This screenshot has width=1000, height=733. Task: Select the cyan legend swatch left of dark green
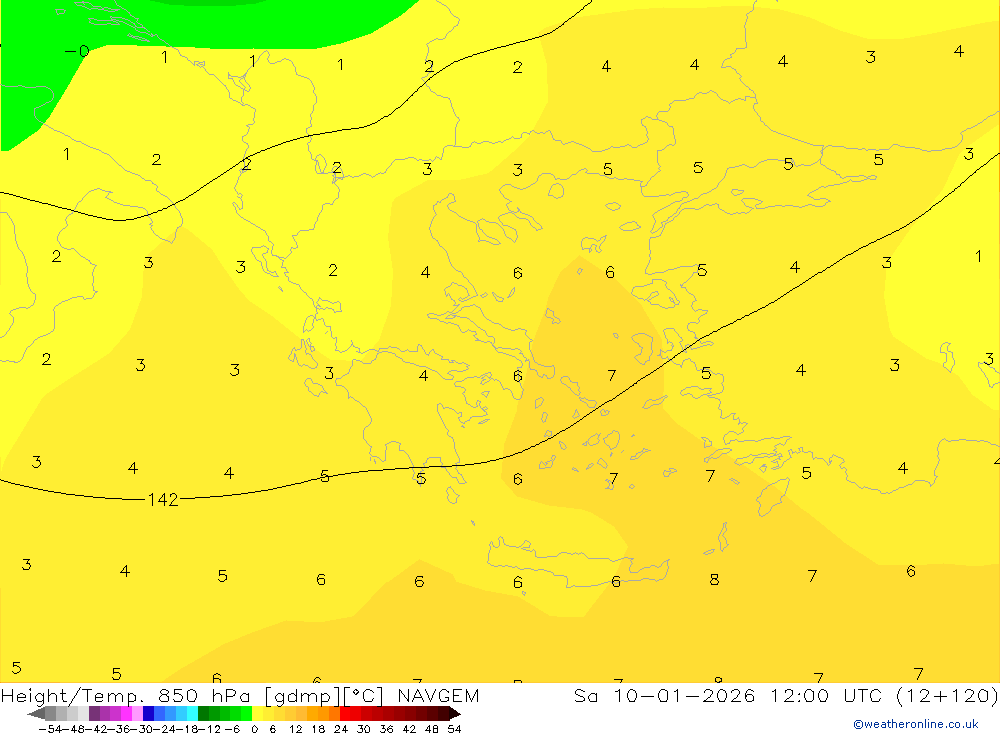(x=192, y=714)
